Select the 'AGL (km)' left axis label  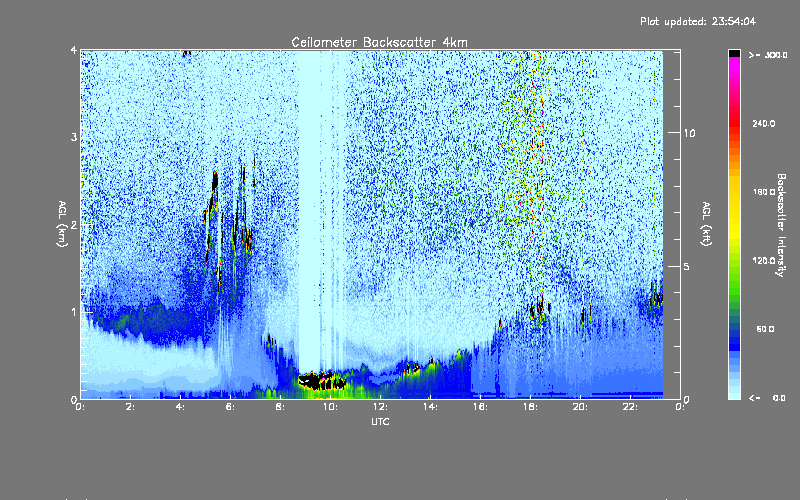pos(62,224)
